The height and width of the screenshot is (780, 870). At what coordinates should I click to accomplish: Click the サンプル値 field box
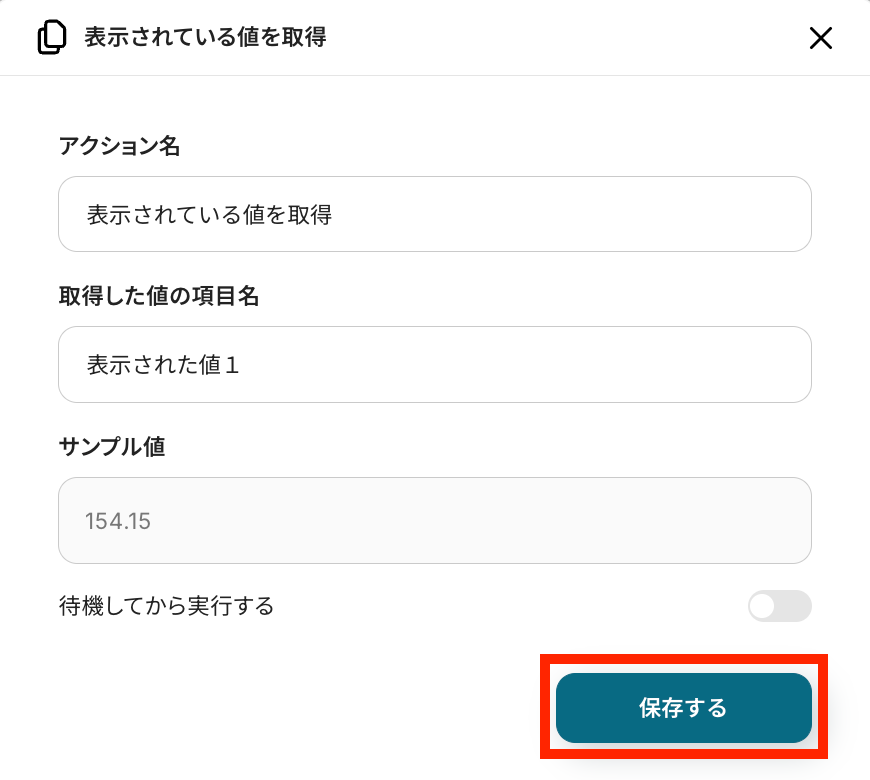click(x=434, y=520)
